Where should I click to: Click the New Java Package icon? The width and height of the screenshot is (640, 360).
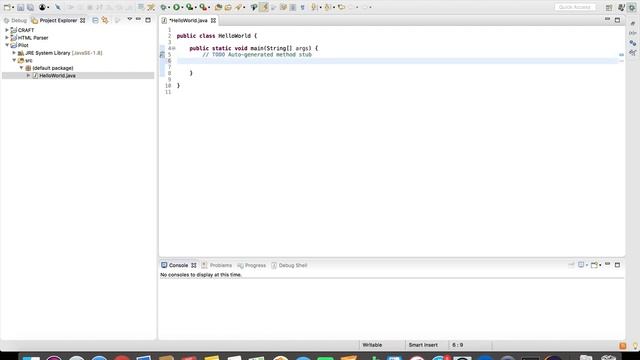[218, 7]
